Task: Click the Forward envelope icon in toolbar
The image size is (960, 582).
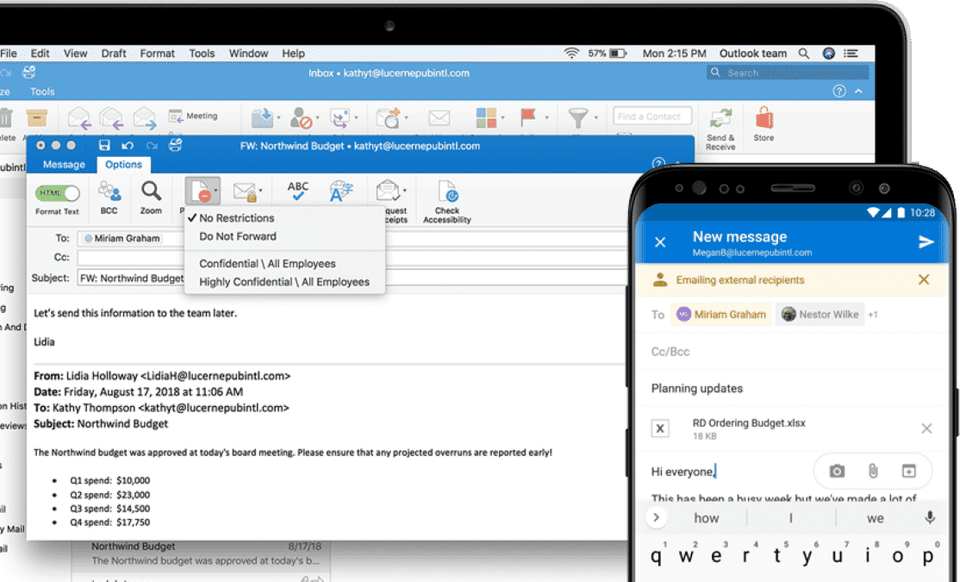Action: coord(144,118)
